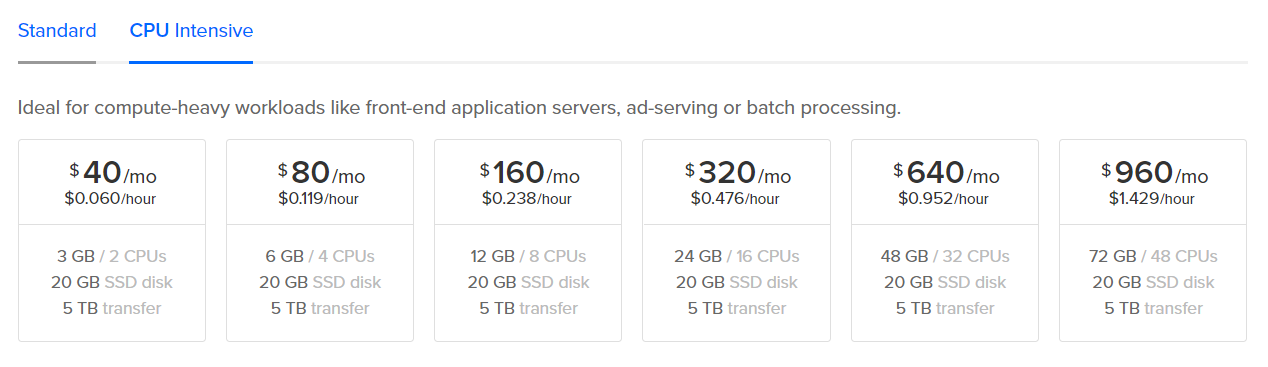The width and height of the screenshot is (1268, 367).
Task: Pick the $640/mo plan card
Action: (x=945, y=240)
